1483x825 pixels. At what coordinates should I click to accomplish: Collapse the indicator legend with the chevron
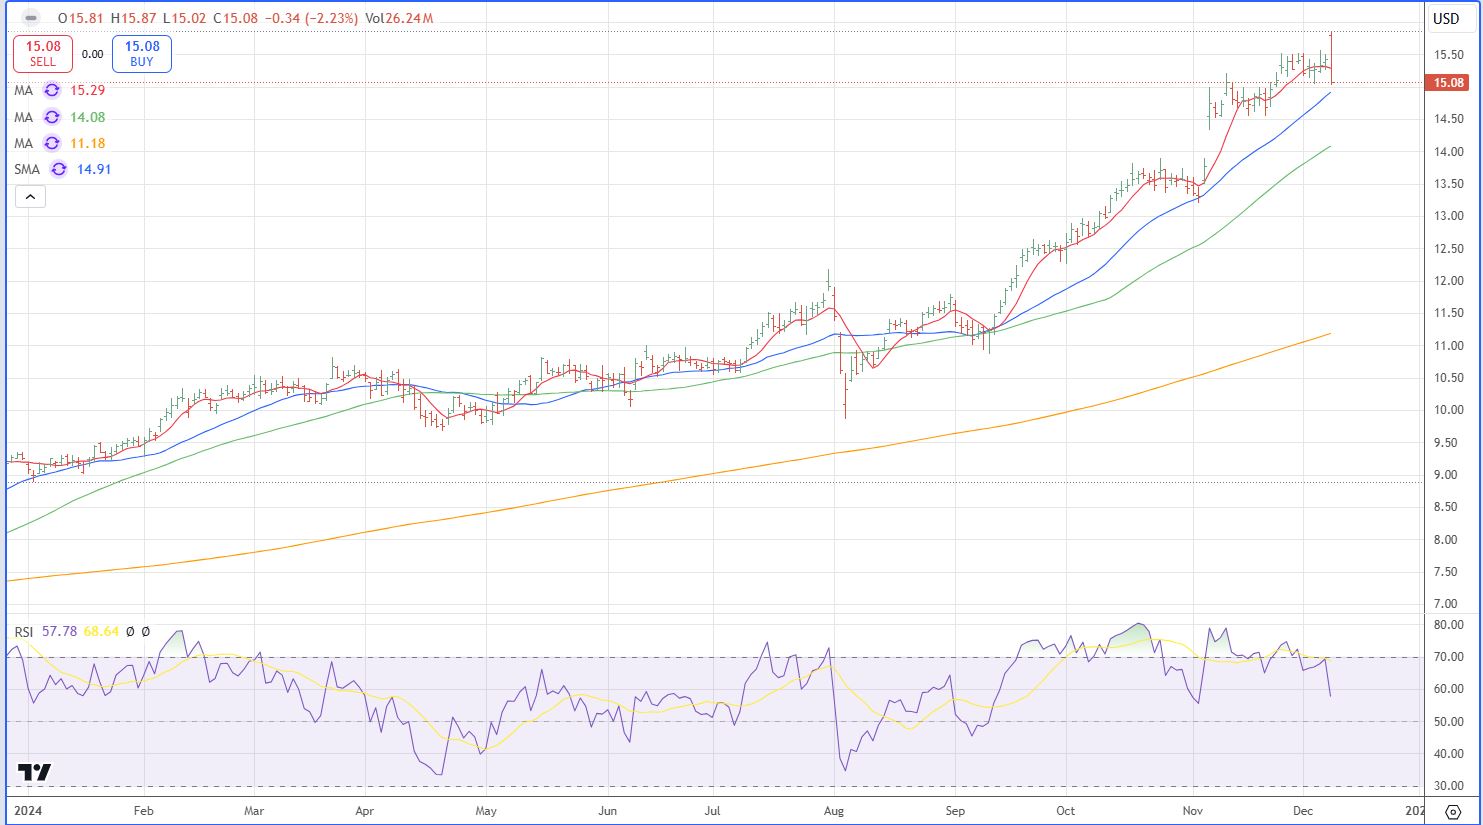coord(30,197)
